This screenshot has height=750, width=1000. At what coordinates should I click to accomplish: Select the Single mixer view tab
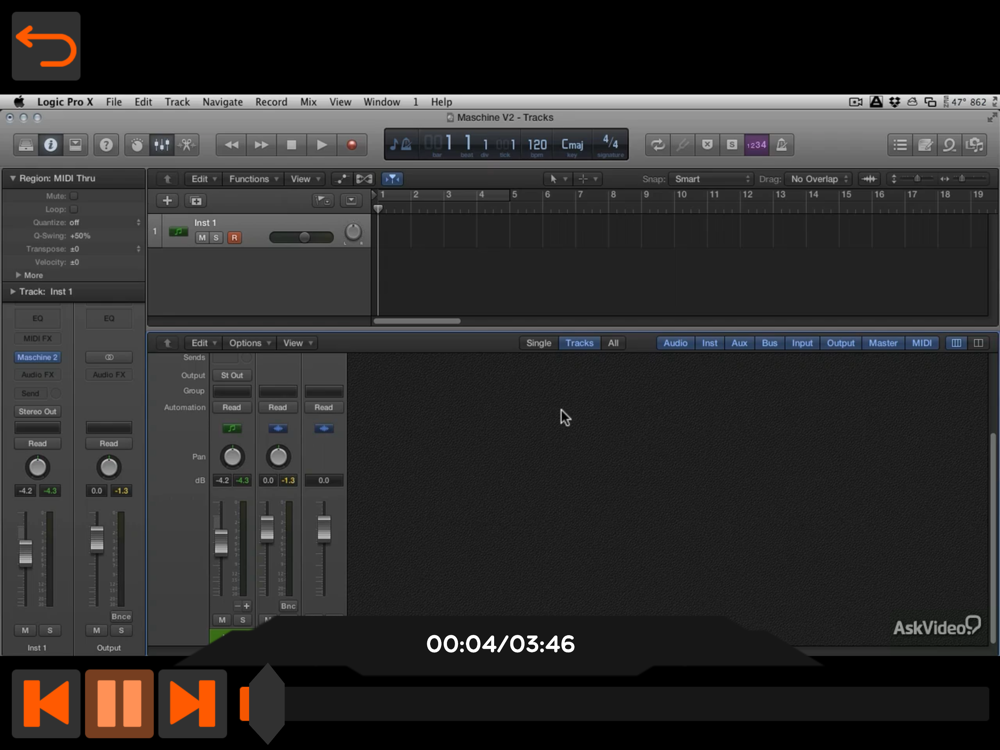pyautogui.click(x=538, y=343)
